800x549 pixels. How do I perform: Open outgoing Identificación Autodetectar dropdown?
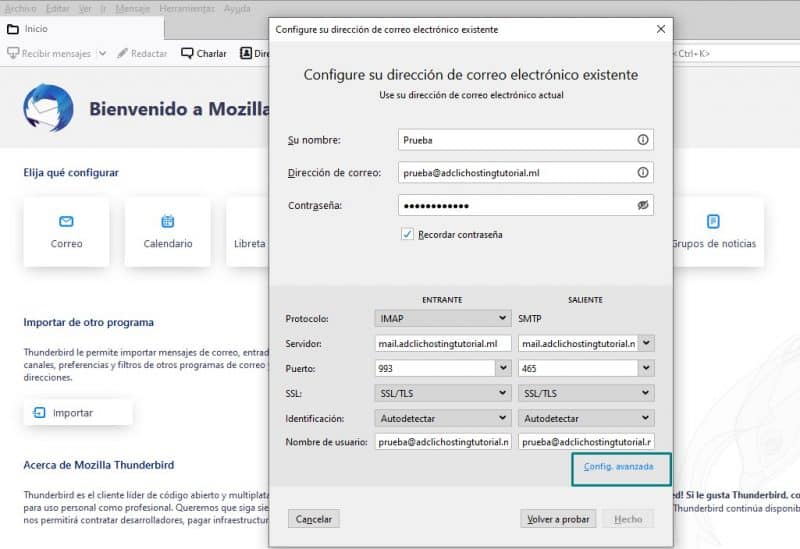click(586, 418)
